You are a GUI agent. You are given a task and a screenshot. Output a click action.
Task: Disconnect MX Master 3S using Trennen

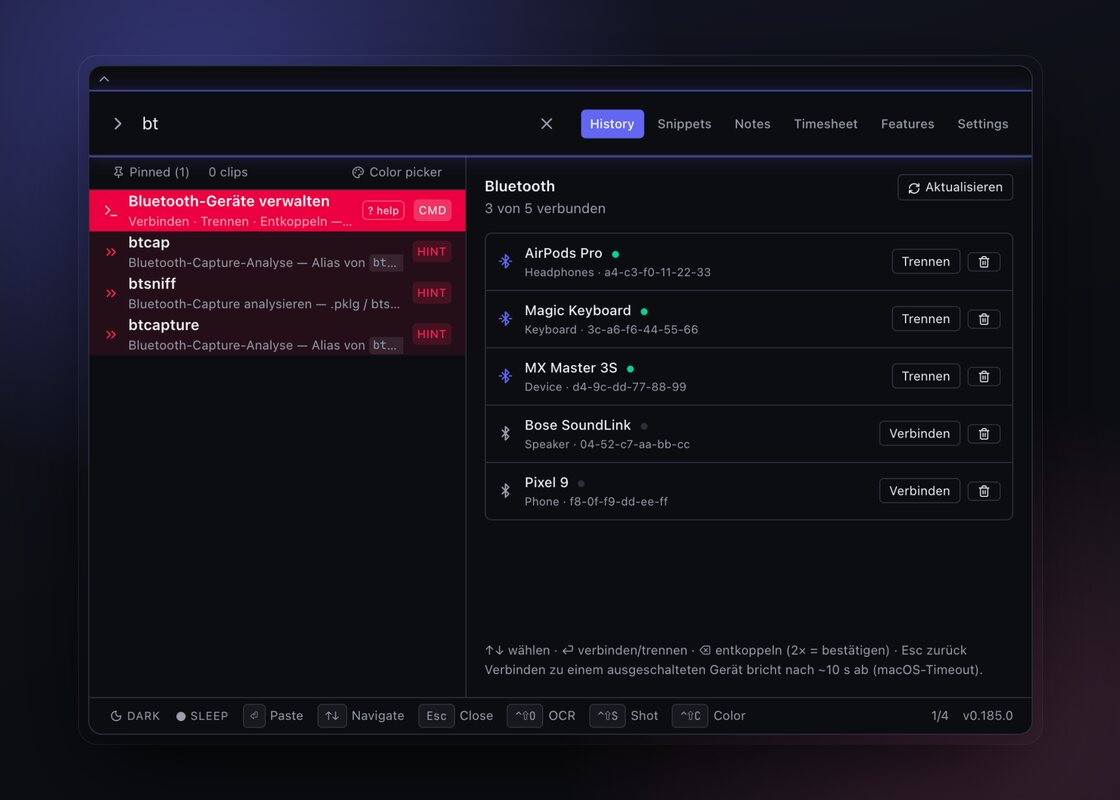pyautogui.click(x=926, y=376)
